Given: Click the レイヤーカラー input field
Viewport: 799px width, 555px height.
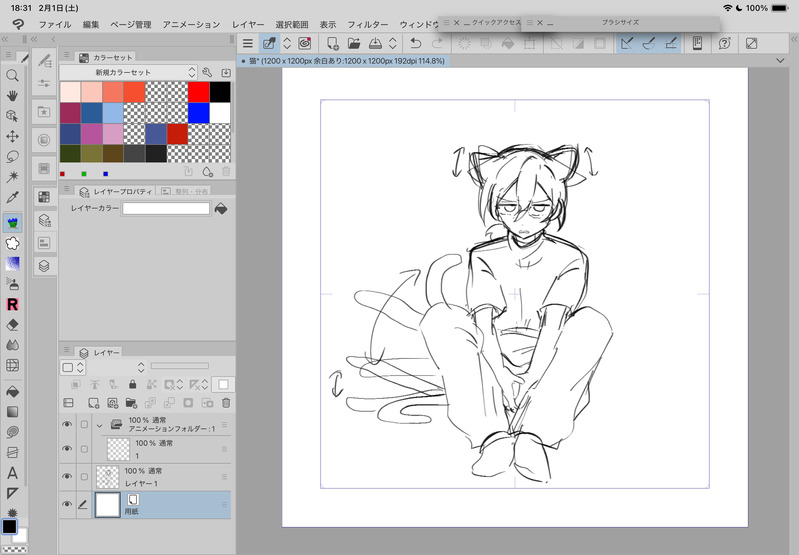Looking at the screenshot, I should point(166,208).
